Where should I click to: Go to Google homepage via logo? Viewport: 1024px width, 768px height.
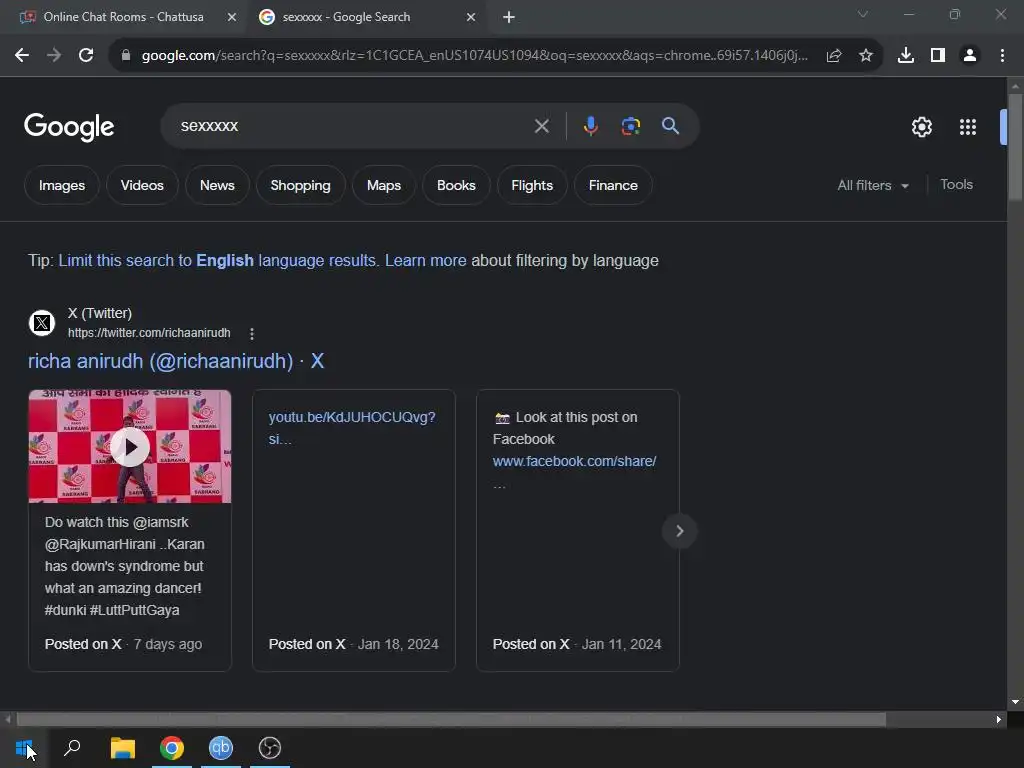click(x=69, y=127)
